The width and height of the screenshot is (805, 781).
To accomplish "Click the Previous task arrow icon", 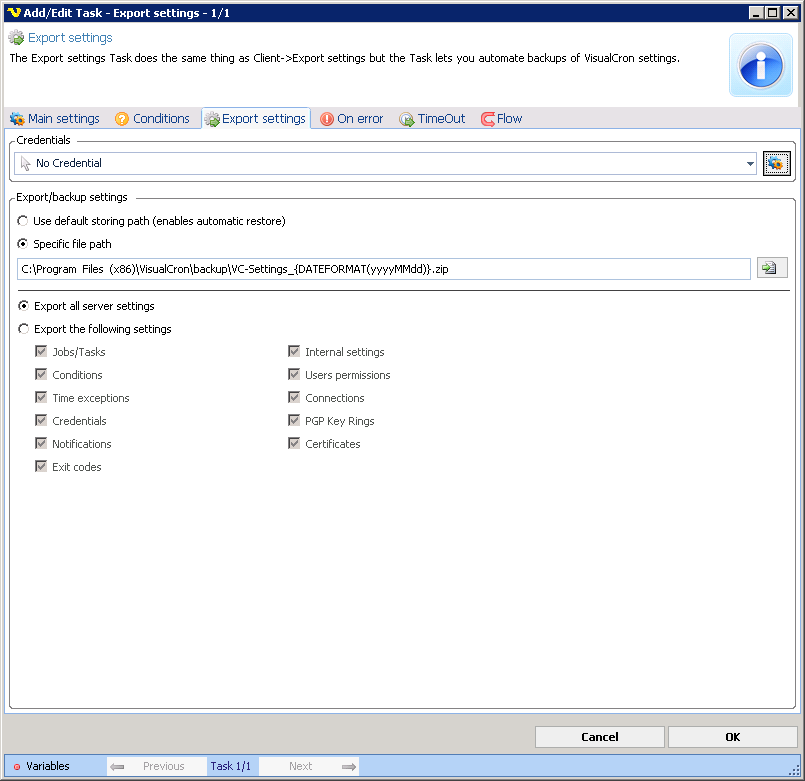I will point(117,767).
